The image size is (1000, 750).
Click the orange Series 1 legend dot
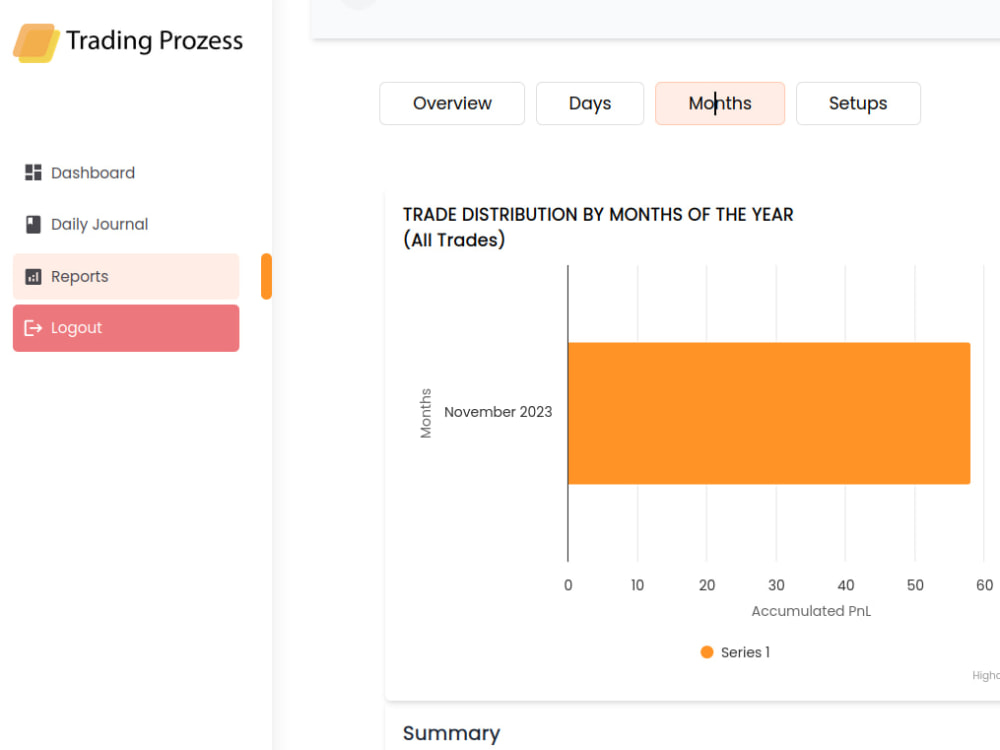(707, 652)
